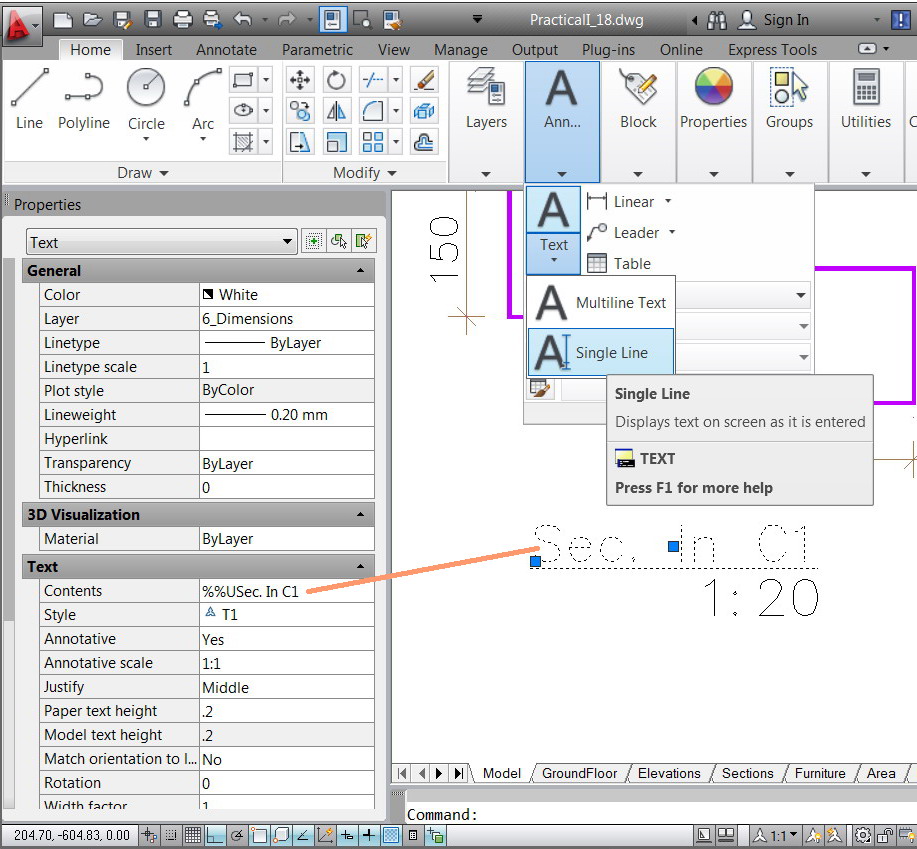Select the Move tool in the Modify panel
Image resolution: width=917 pixels, height=849 pixels.
pos(300,80)
